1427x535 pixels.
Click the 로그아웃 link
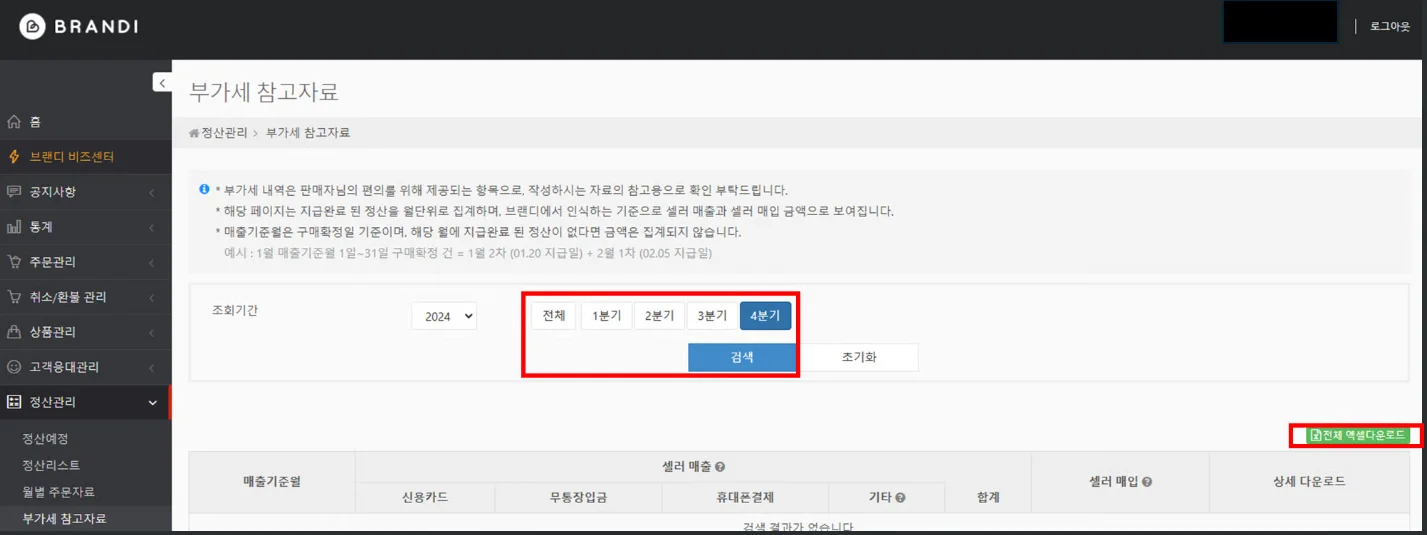[1389, 26]
